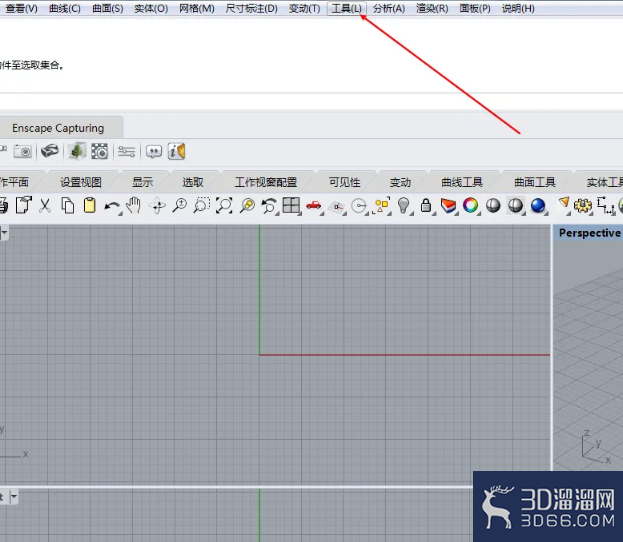Open the 渲染(R) menu

click(x=432, y=8)
